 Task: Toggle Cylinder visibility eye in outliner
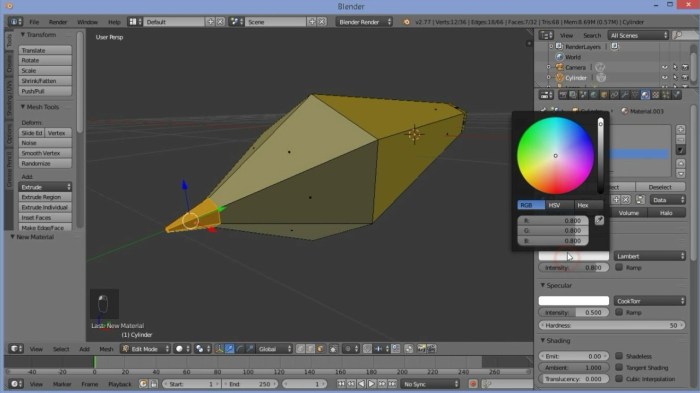pos(665,78)
